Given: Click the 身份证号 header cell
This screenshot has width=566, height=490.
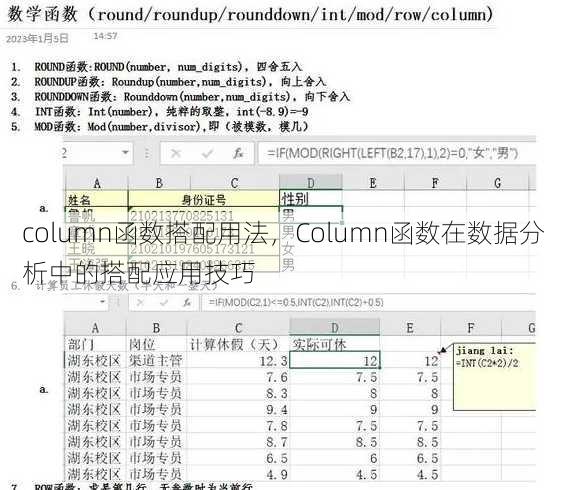Looking at the screenshot, I should (x=204, y=199).
